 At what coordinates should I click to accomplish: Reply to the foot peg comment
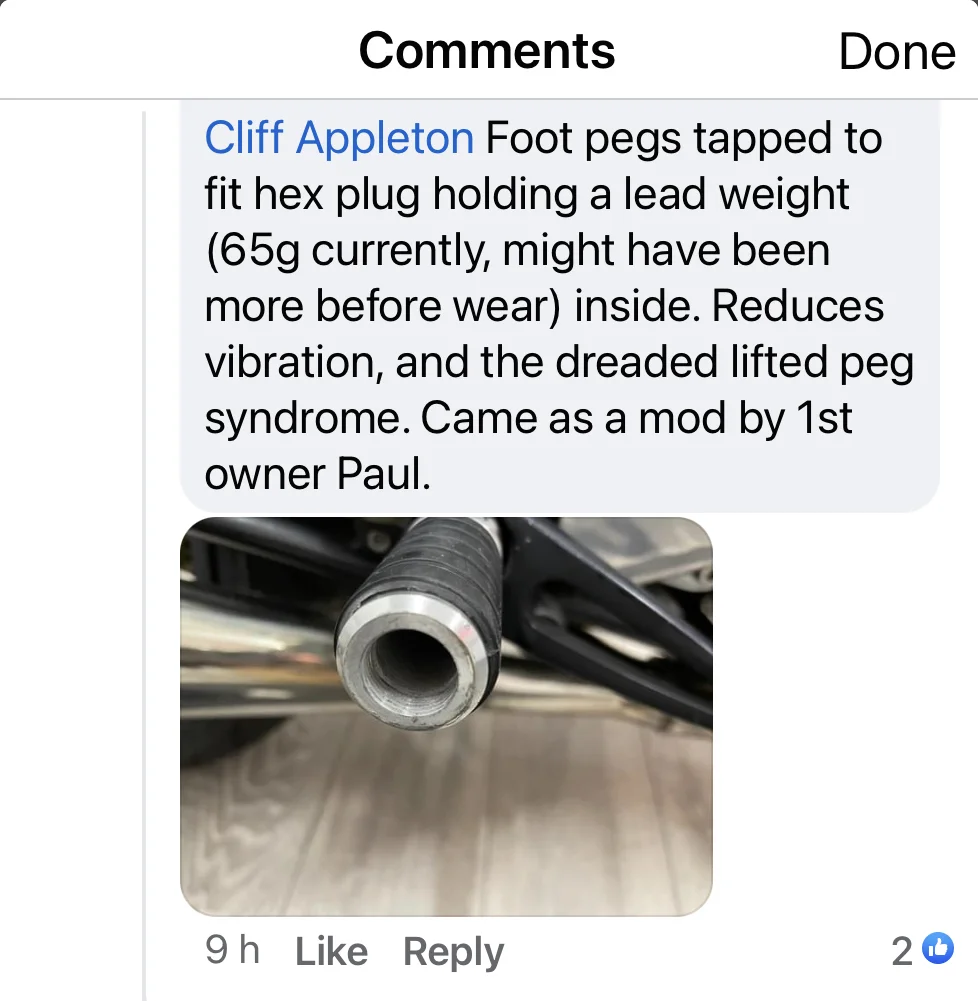click(x=453, y=952)
